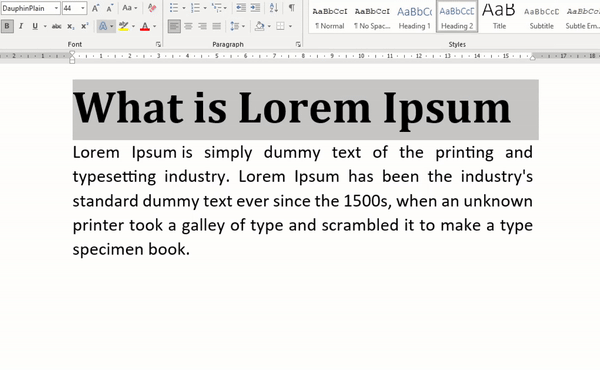Toggle Italic formatting
This screenshot has height=370, width=600.
(x=21, y=26)
